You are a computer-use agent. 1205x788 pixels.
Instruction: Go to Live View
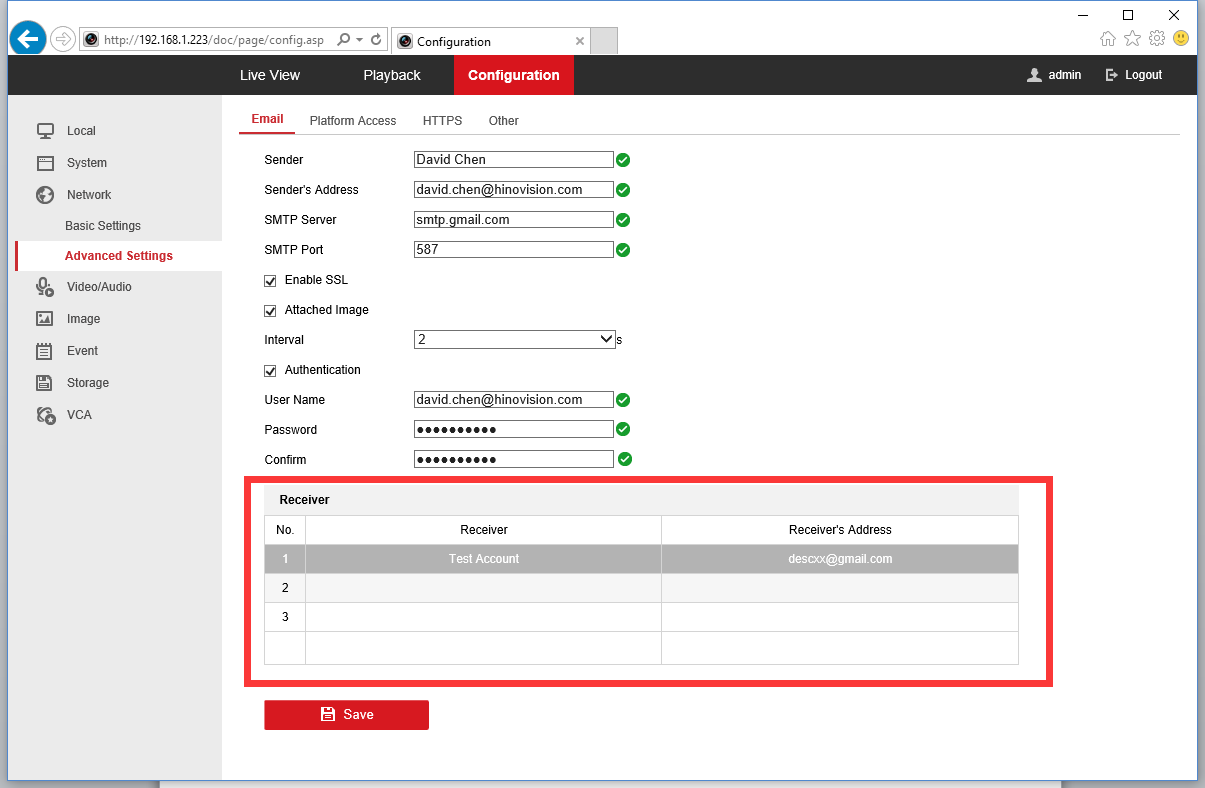click(270, 75)
